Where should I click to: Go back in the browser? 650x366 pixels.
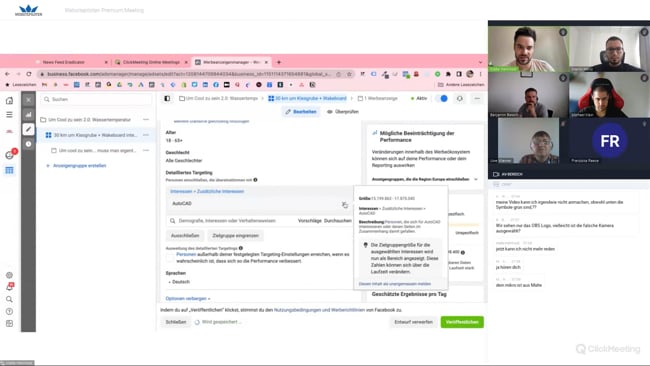[7, 74]
